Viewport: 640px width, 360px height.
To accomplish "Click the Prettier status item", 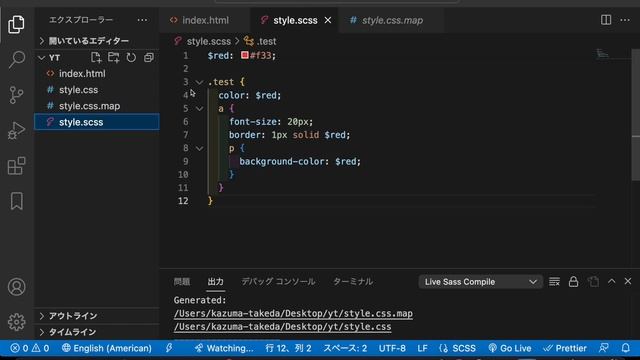I will tap(565, 348).
